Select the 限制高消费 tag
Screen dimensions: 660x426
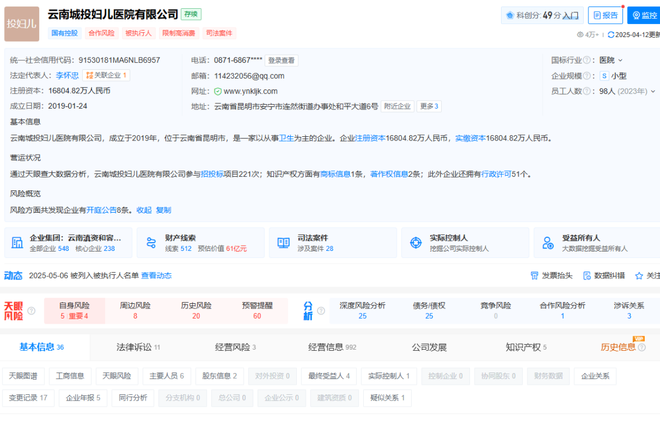click(x=178, y=33)
